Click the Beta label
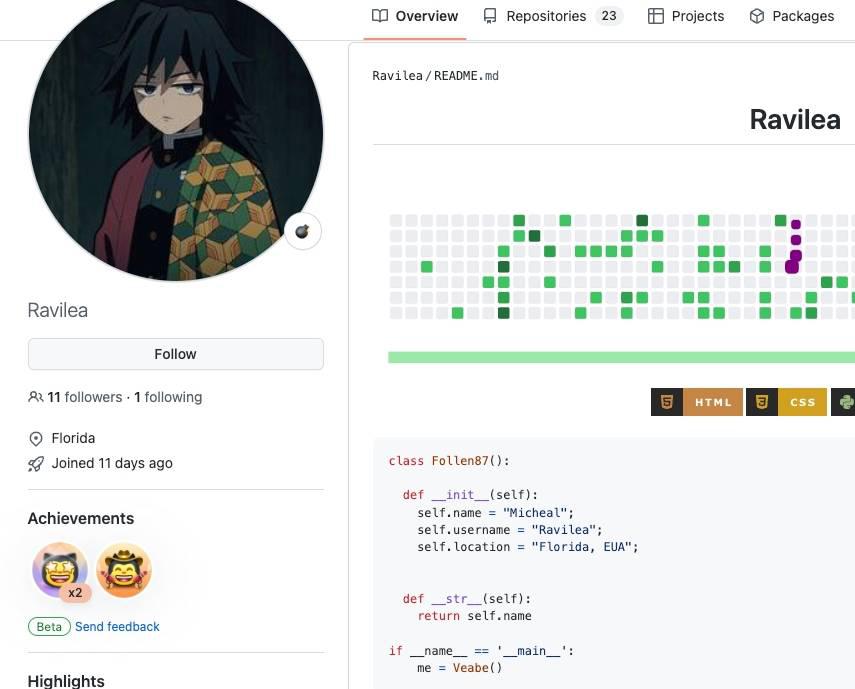 coord(49,627)
